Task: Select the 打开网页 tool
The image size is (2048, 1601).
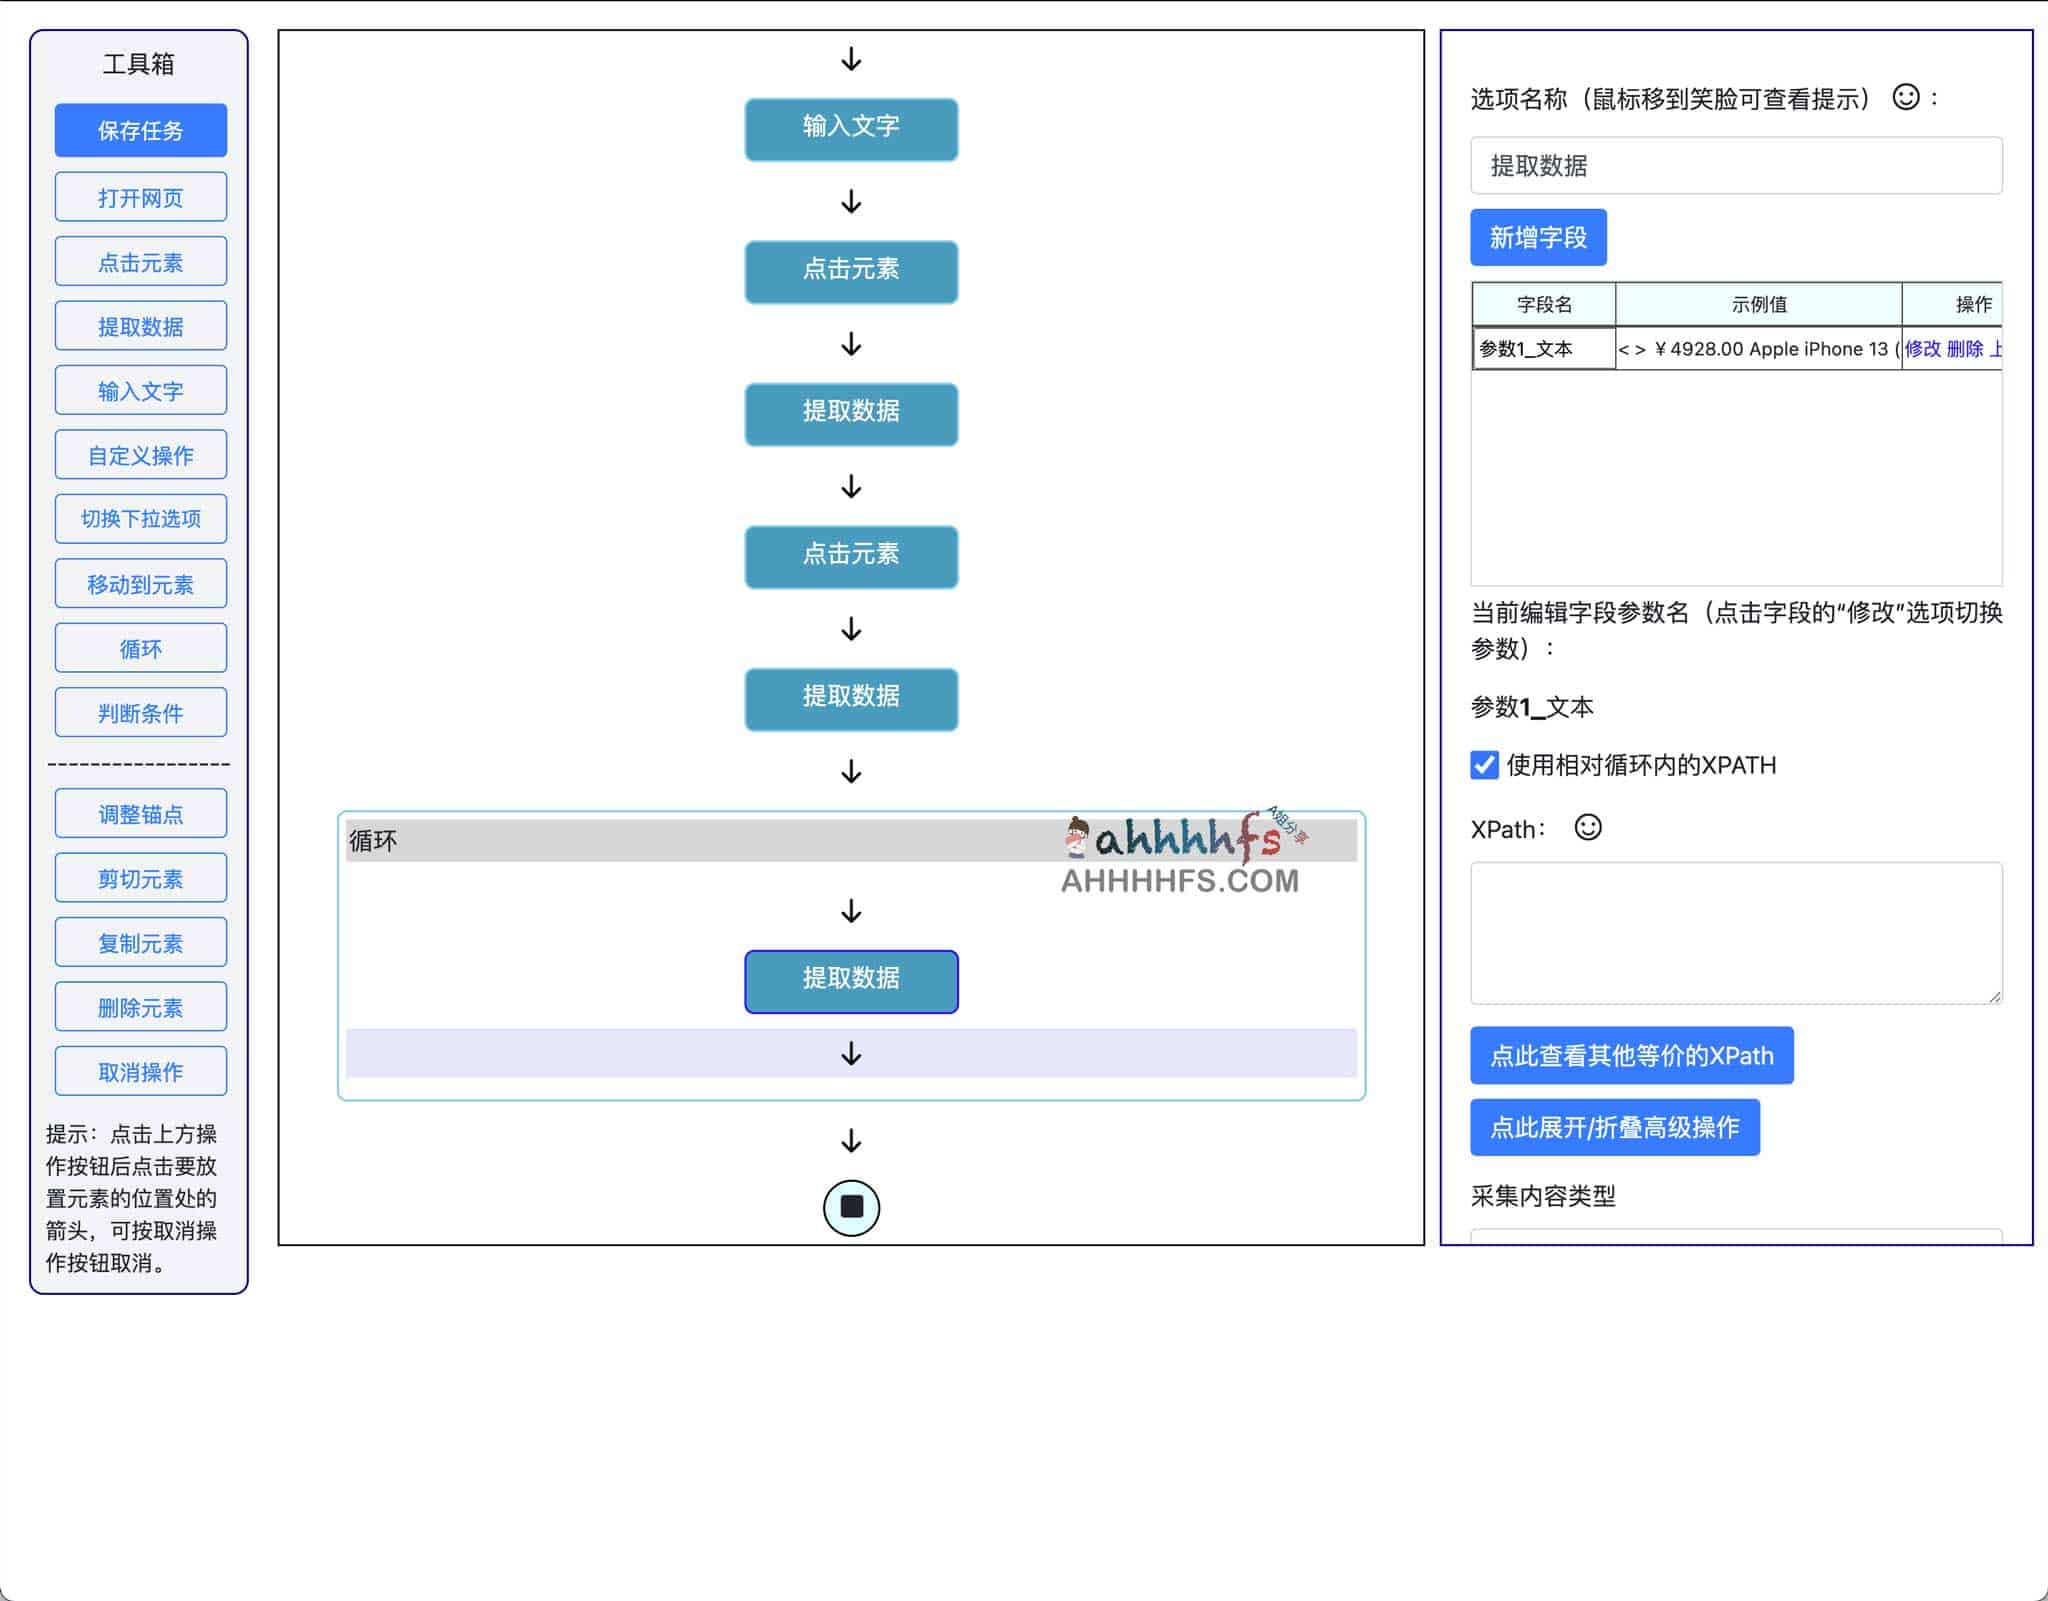Action: tap(141, 196)
